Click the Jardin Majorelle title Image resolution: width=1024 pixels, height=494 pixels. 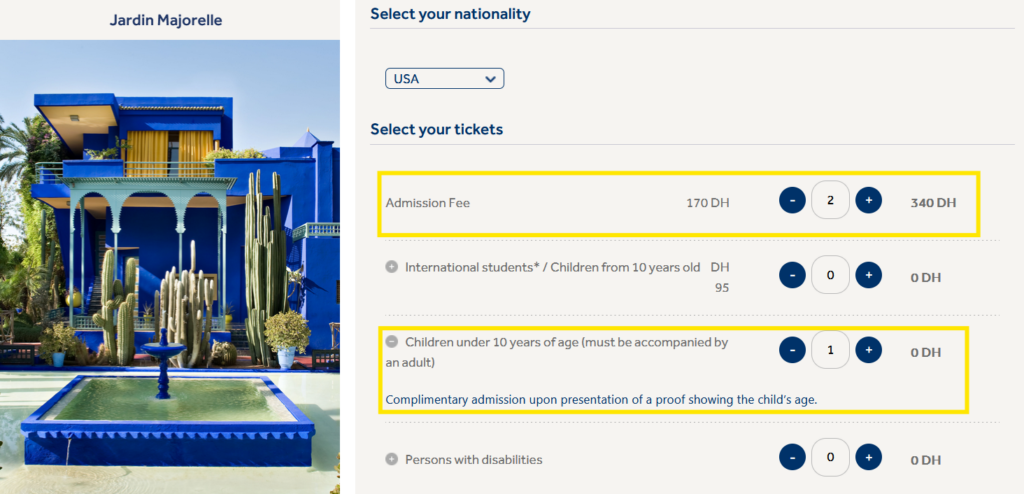click(166, 20)
